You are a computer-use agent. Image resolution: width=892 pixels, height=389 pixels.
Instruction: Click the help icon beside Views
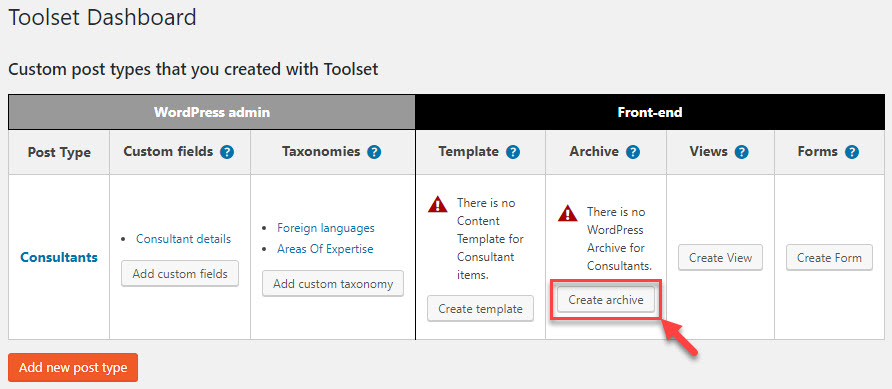(x=741, y=152)
